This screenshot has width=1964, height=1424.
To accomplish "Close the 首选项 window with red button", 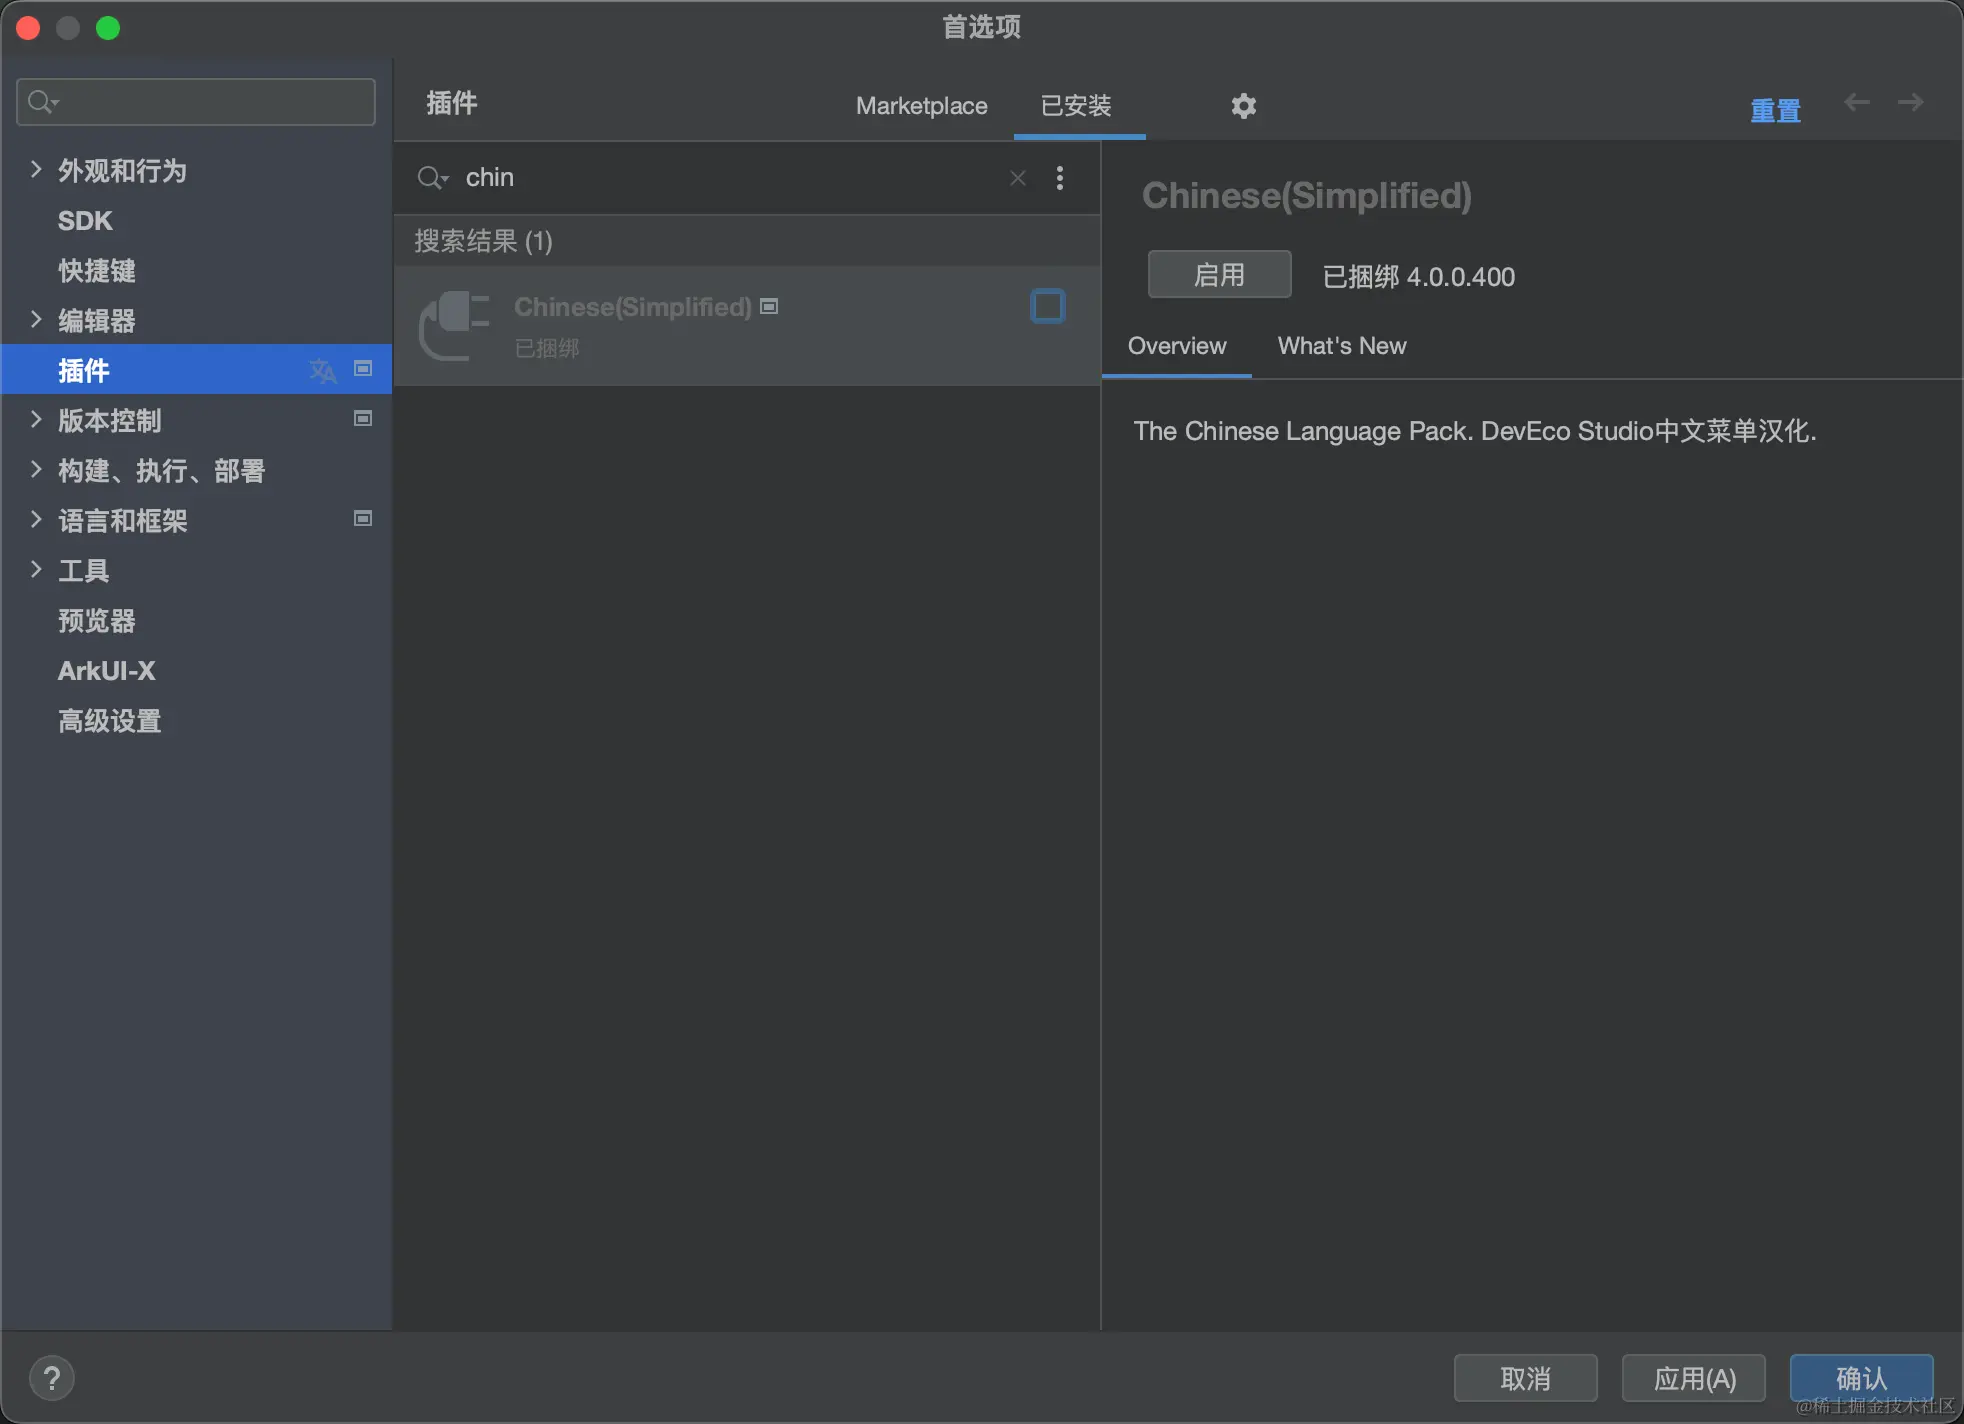I will pos(28,28).
